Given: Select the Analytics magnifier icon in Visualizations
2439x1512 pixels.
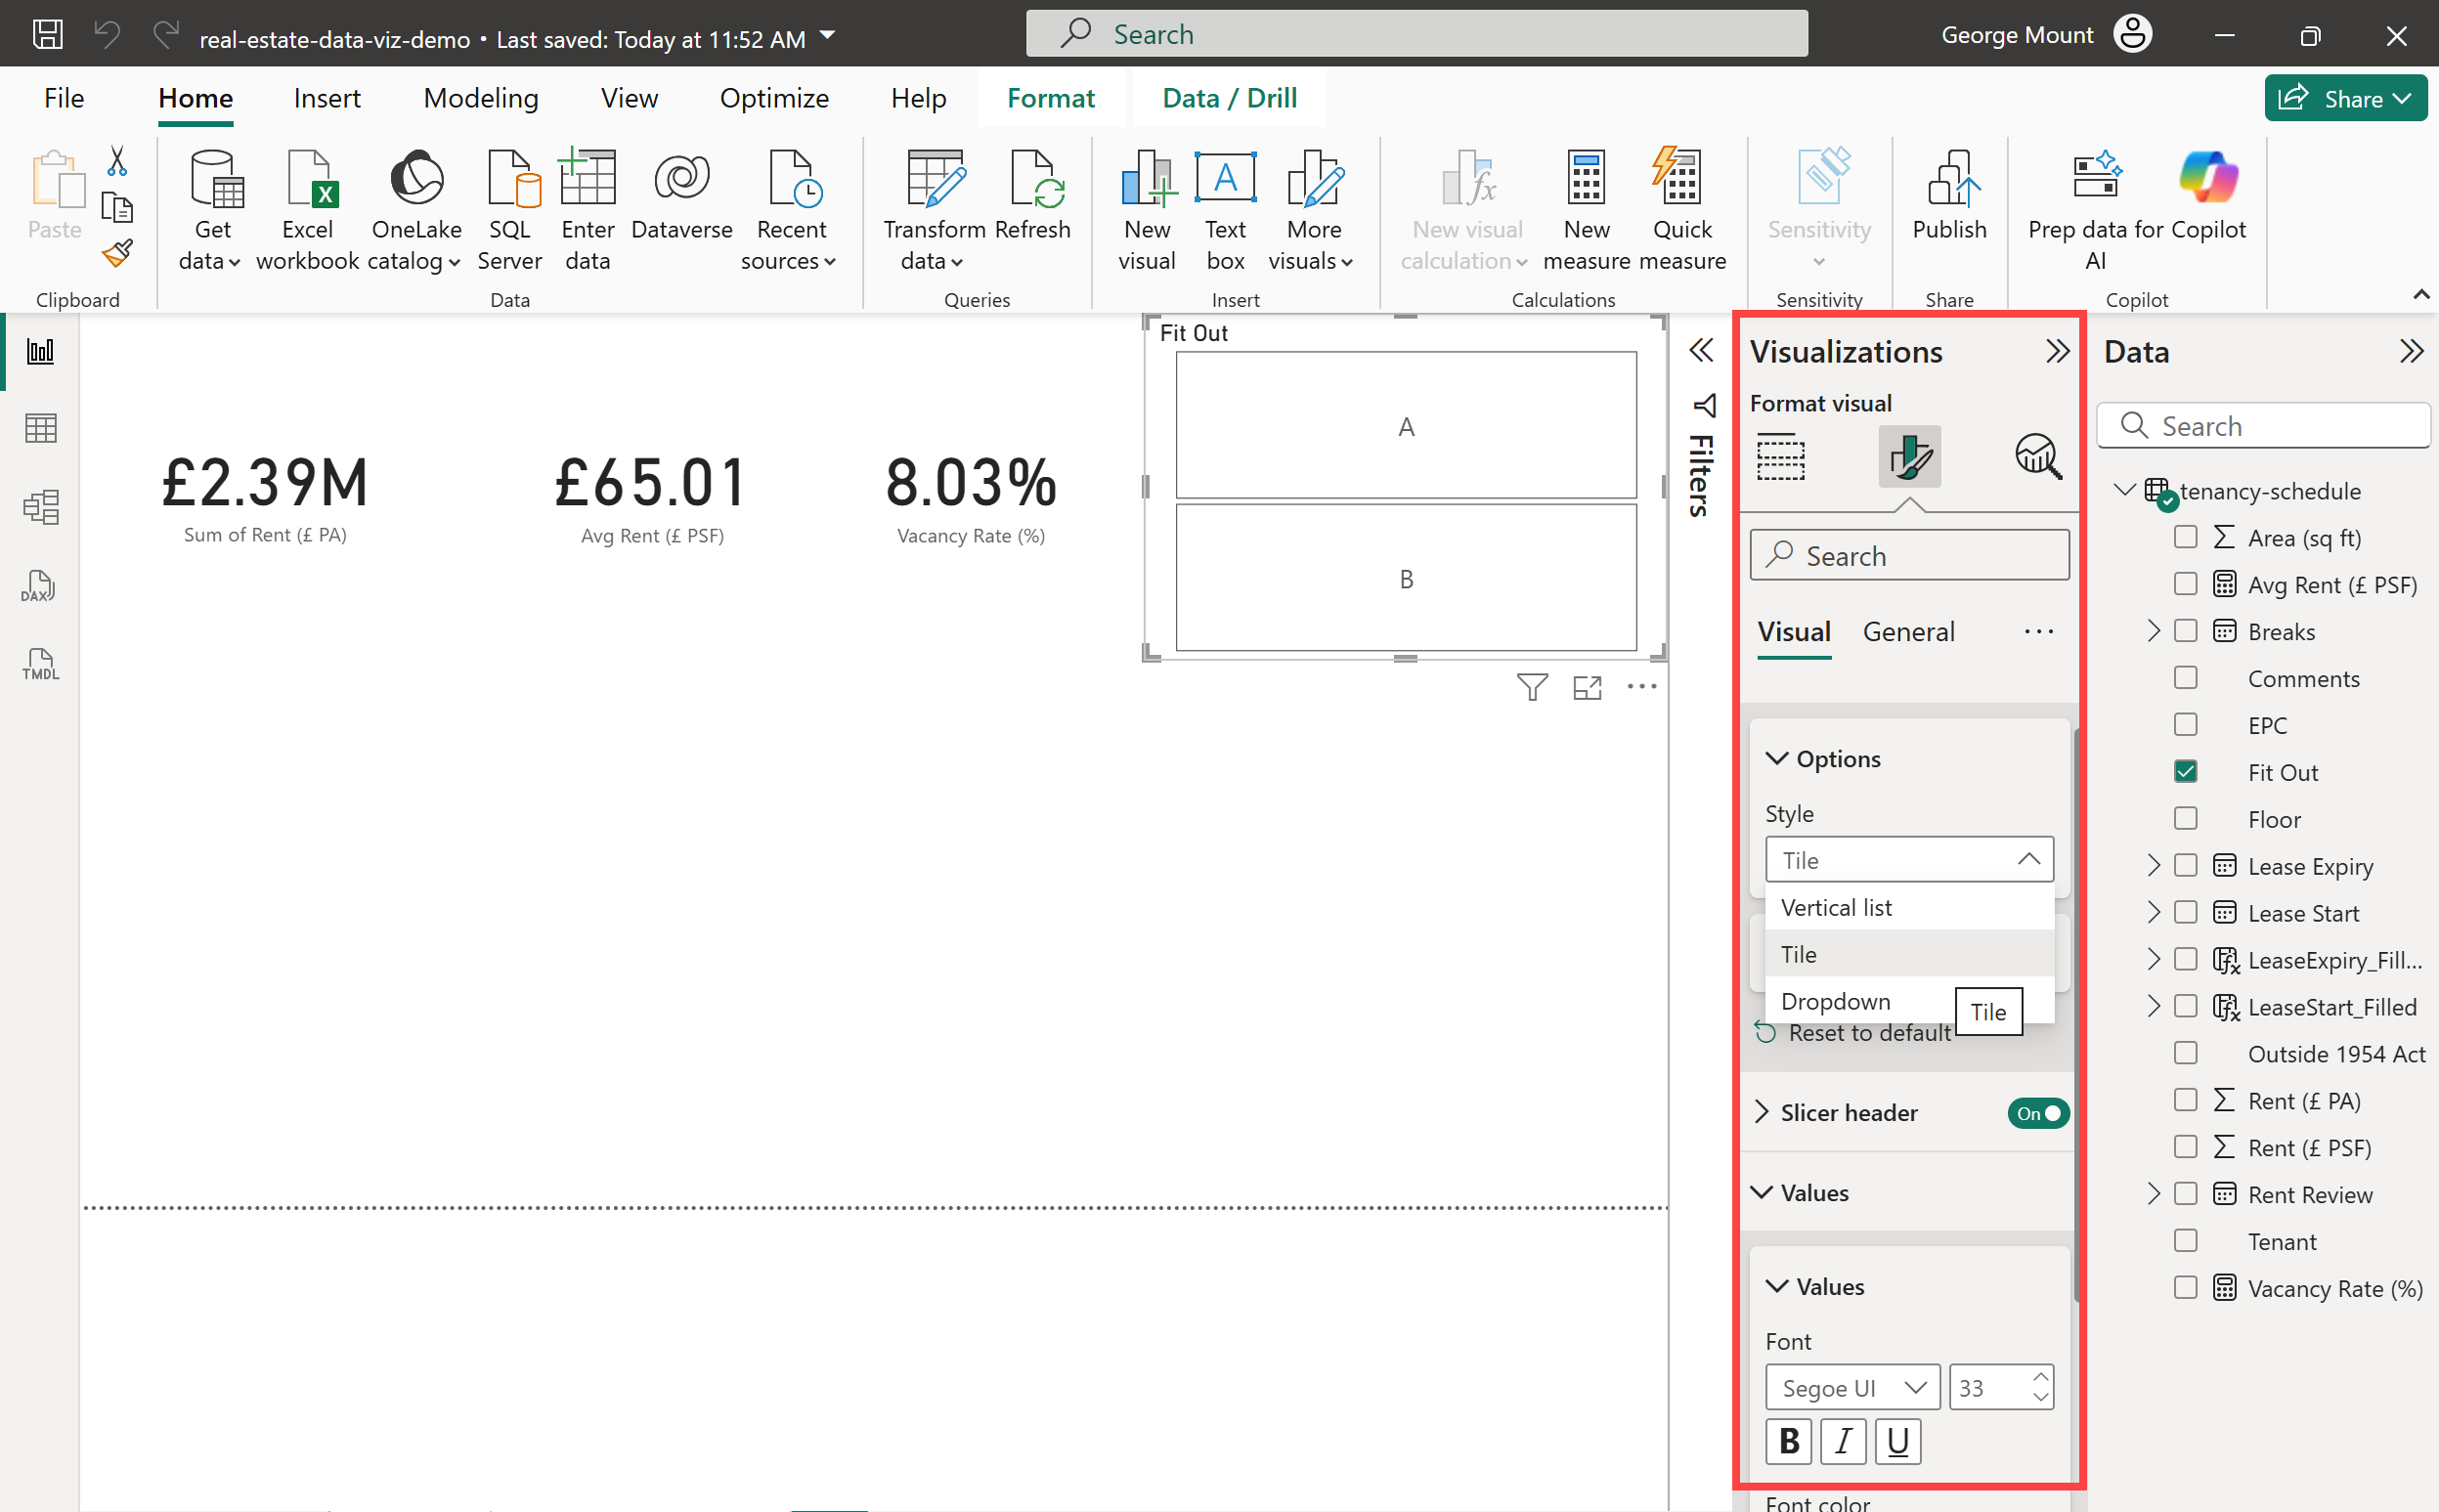Looking at the screenshot, I should click(x=2037, y=457).
